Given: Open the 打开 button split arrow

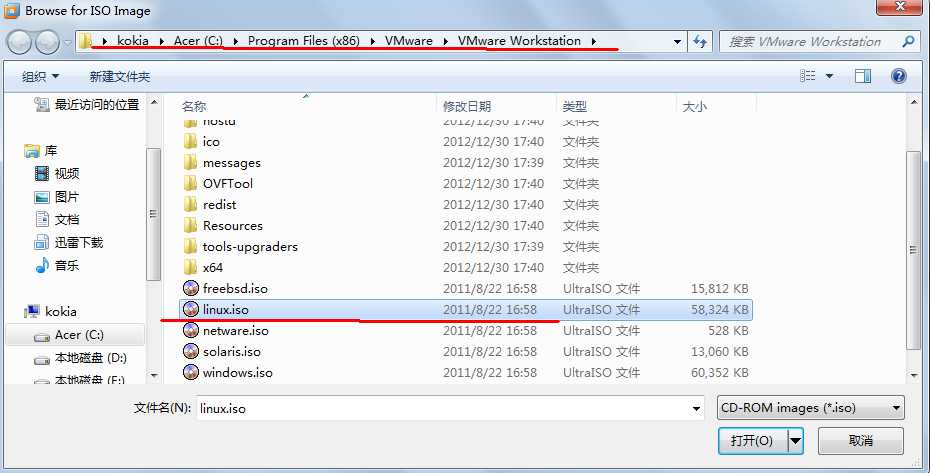Looking at the screenshot, I should 795,441.
